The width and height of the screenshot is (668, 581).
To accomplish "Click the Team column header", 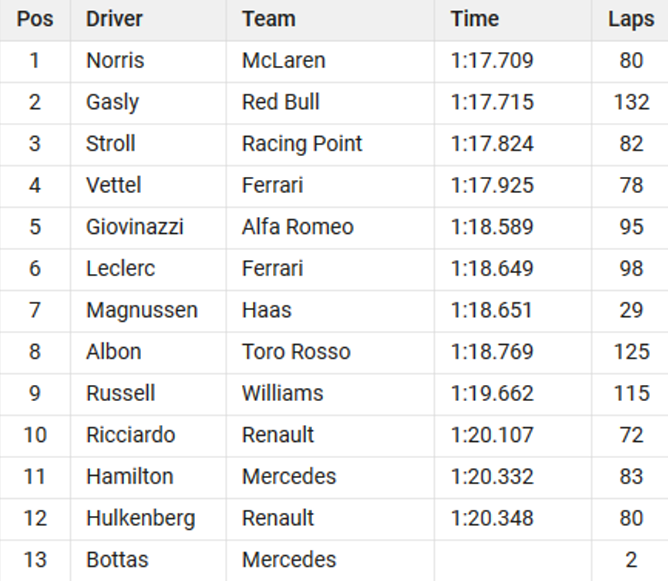I will [268, 19].
